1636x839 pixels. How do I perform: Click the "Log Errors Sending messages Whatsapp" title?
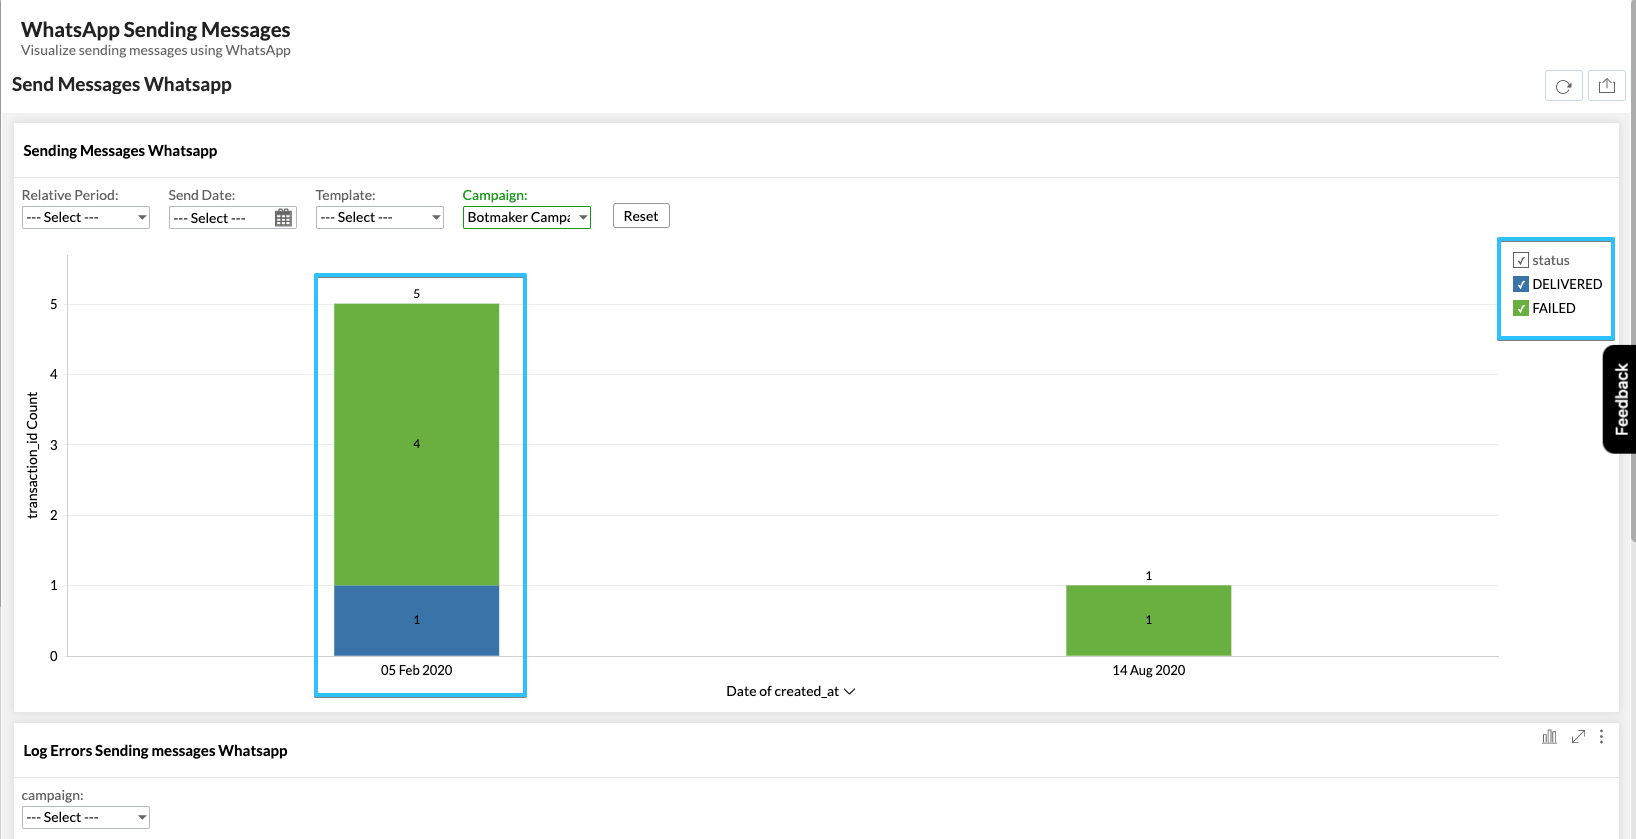(155, 751)
